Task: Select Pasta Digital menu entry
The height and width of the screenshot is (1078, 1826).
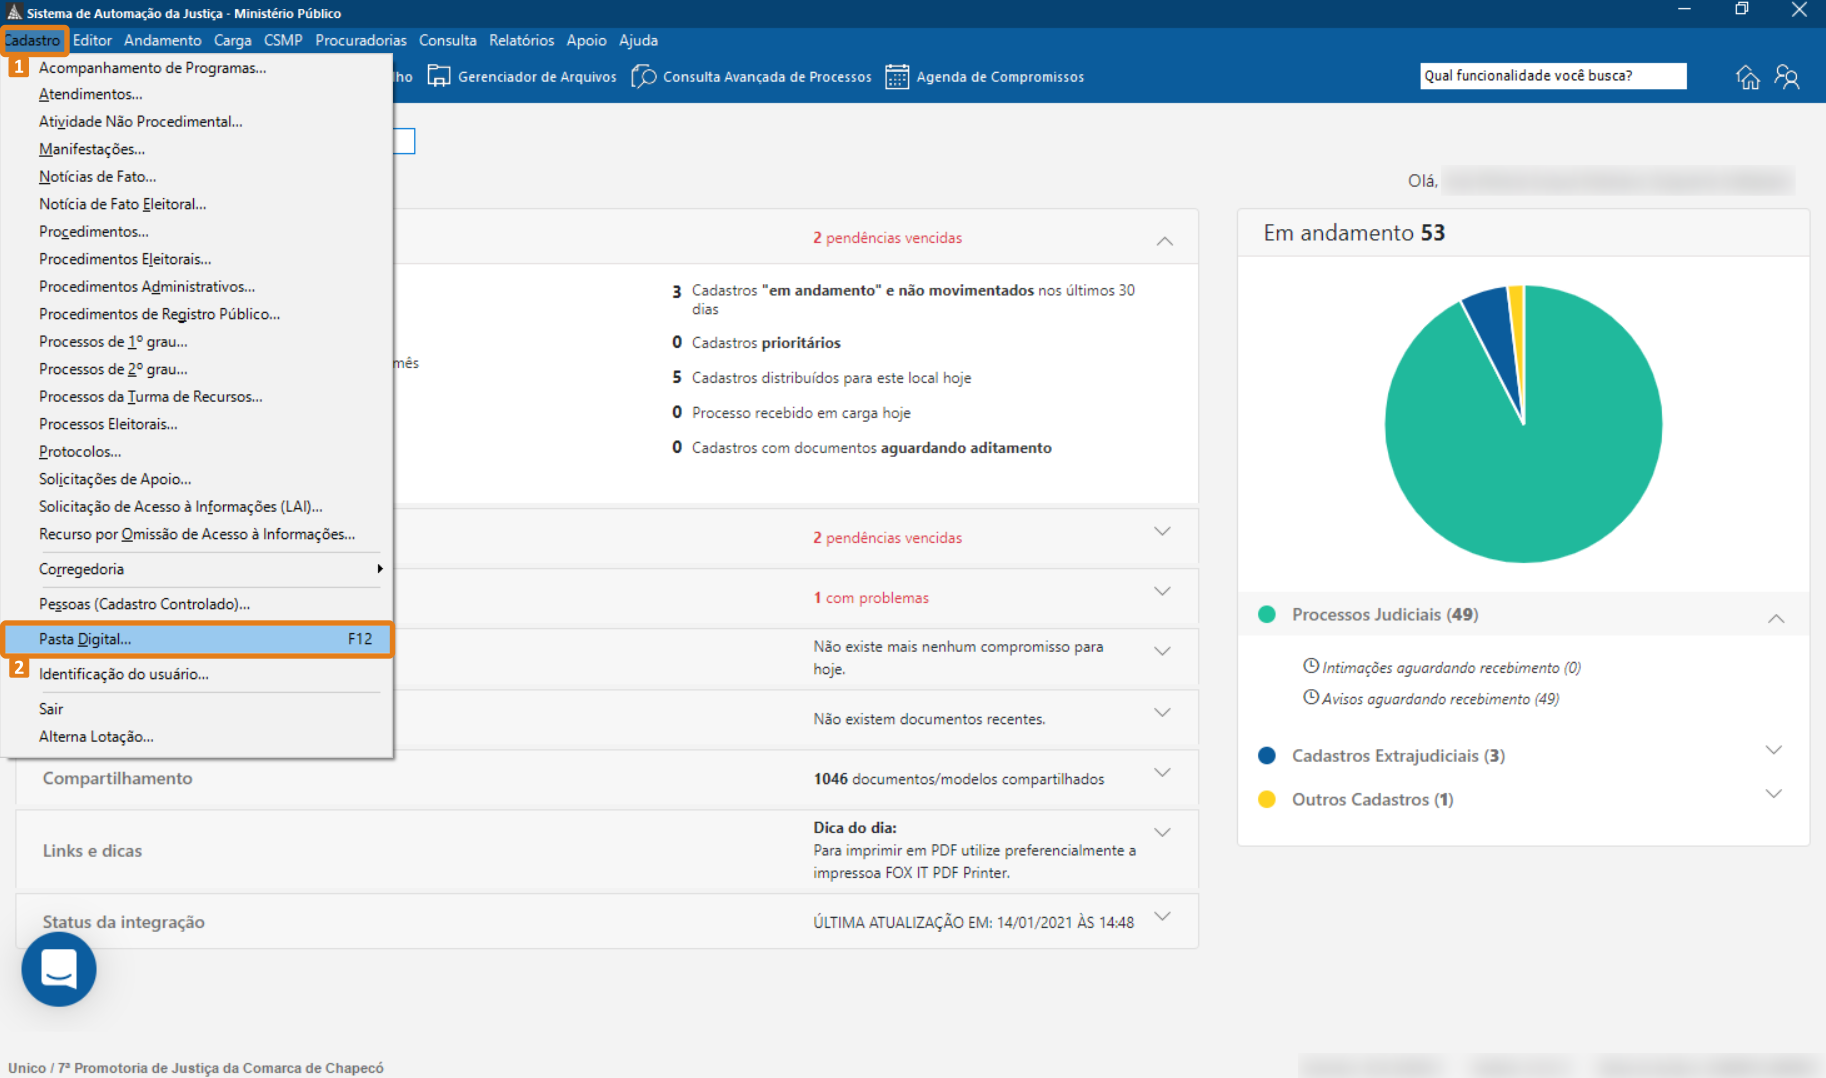Action: tap(197, 639)
